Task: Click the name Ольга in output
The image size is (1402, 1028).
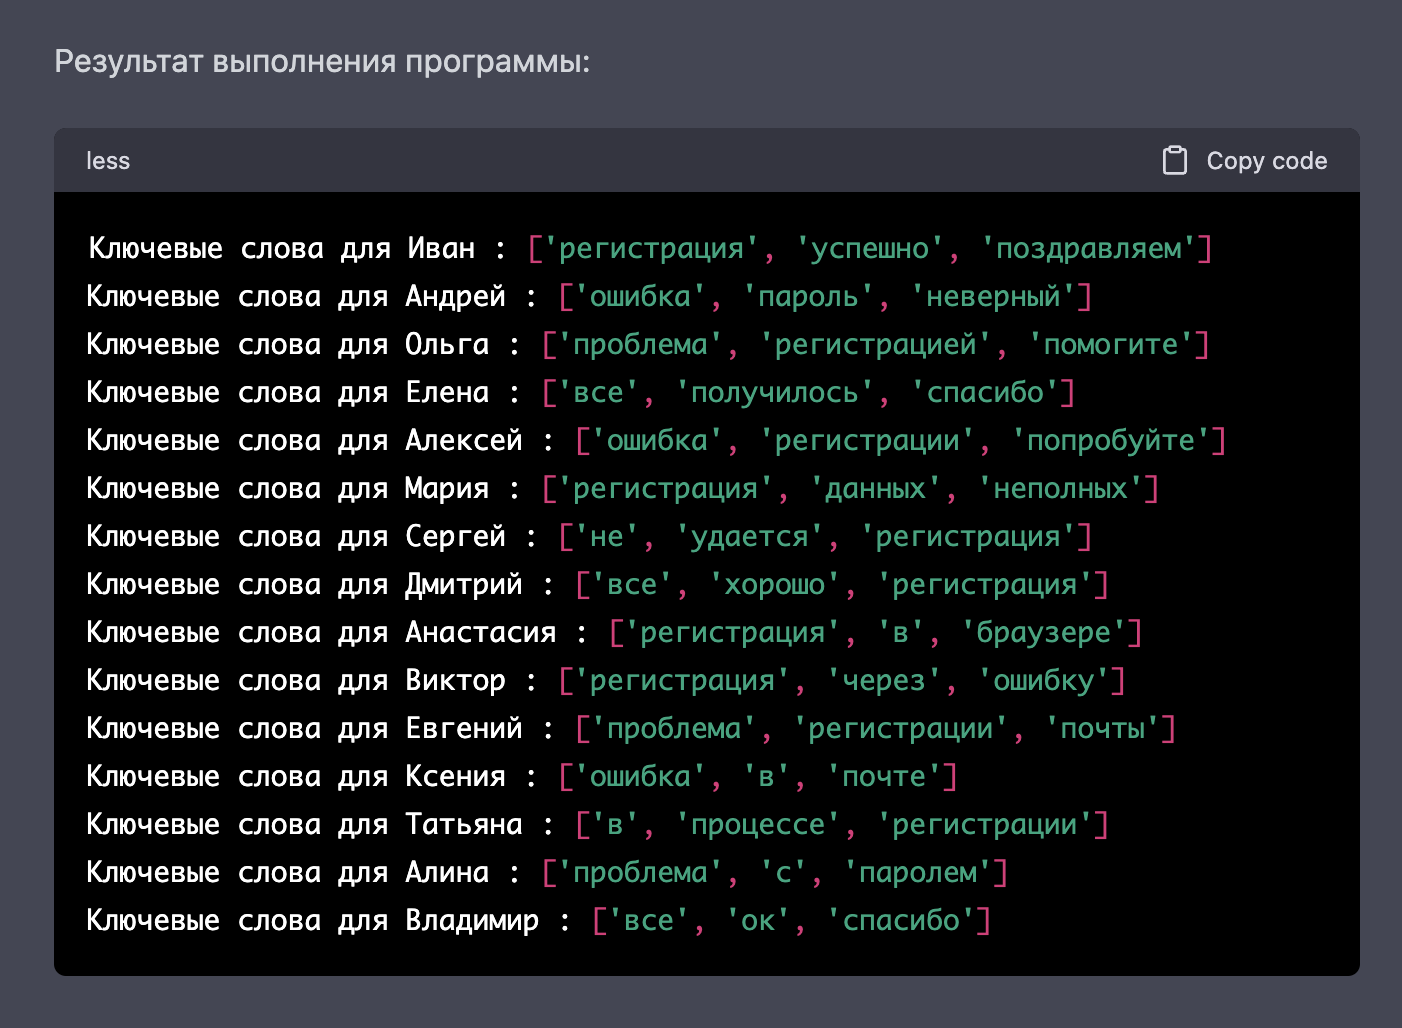Action: click(447, 344)
